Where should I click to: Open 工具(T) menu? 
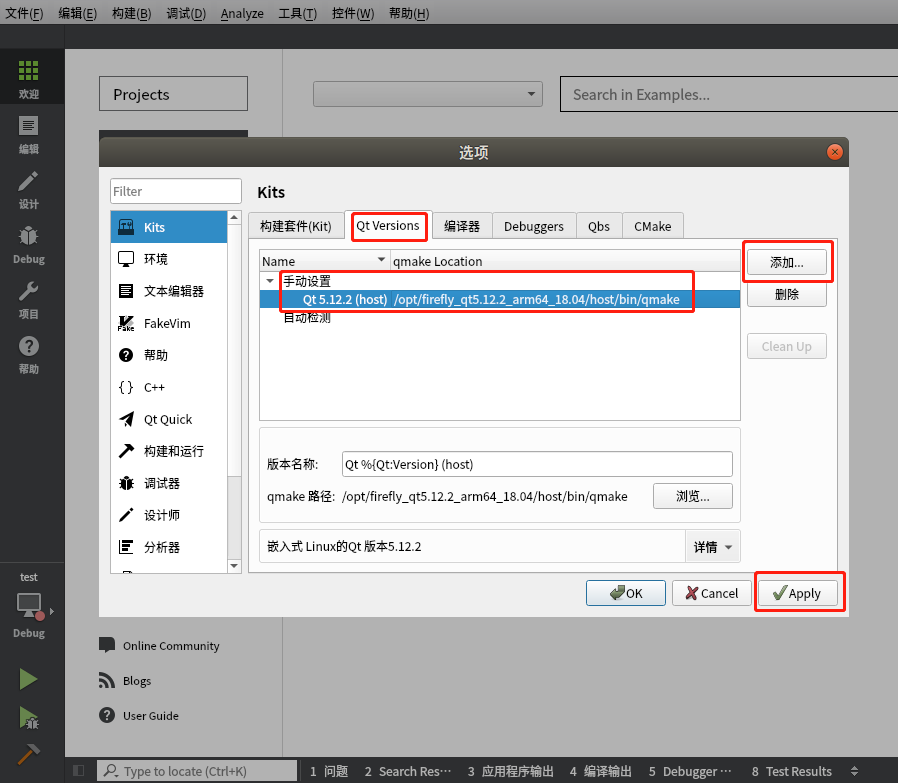[x=297, y=13]
